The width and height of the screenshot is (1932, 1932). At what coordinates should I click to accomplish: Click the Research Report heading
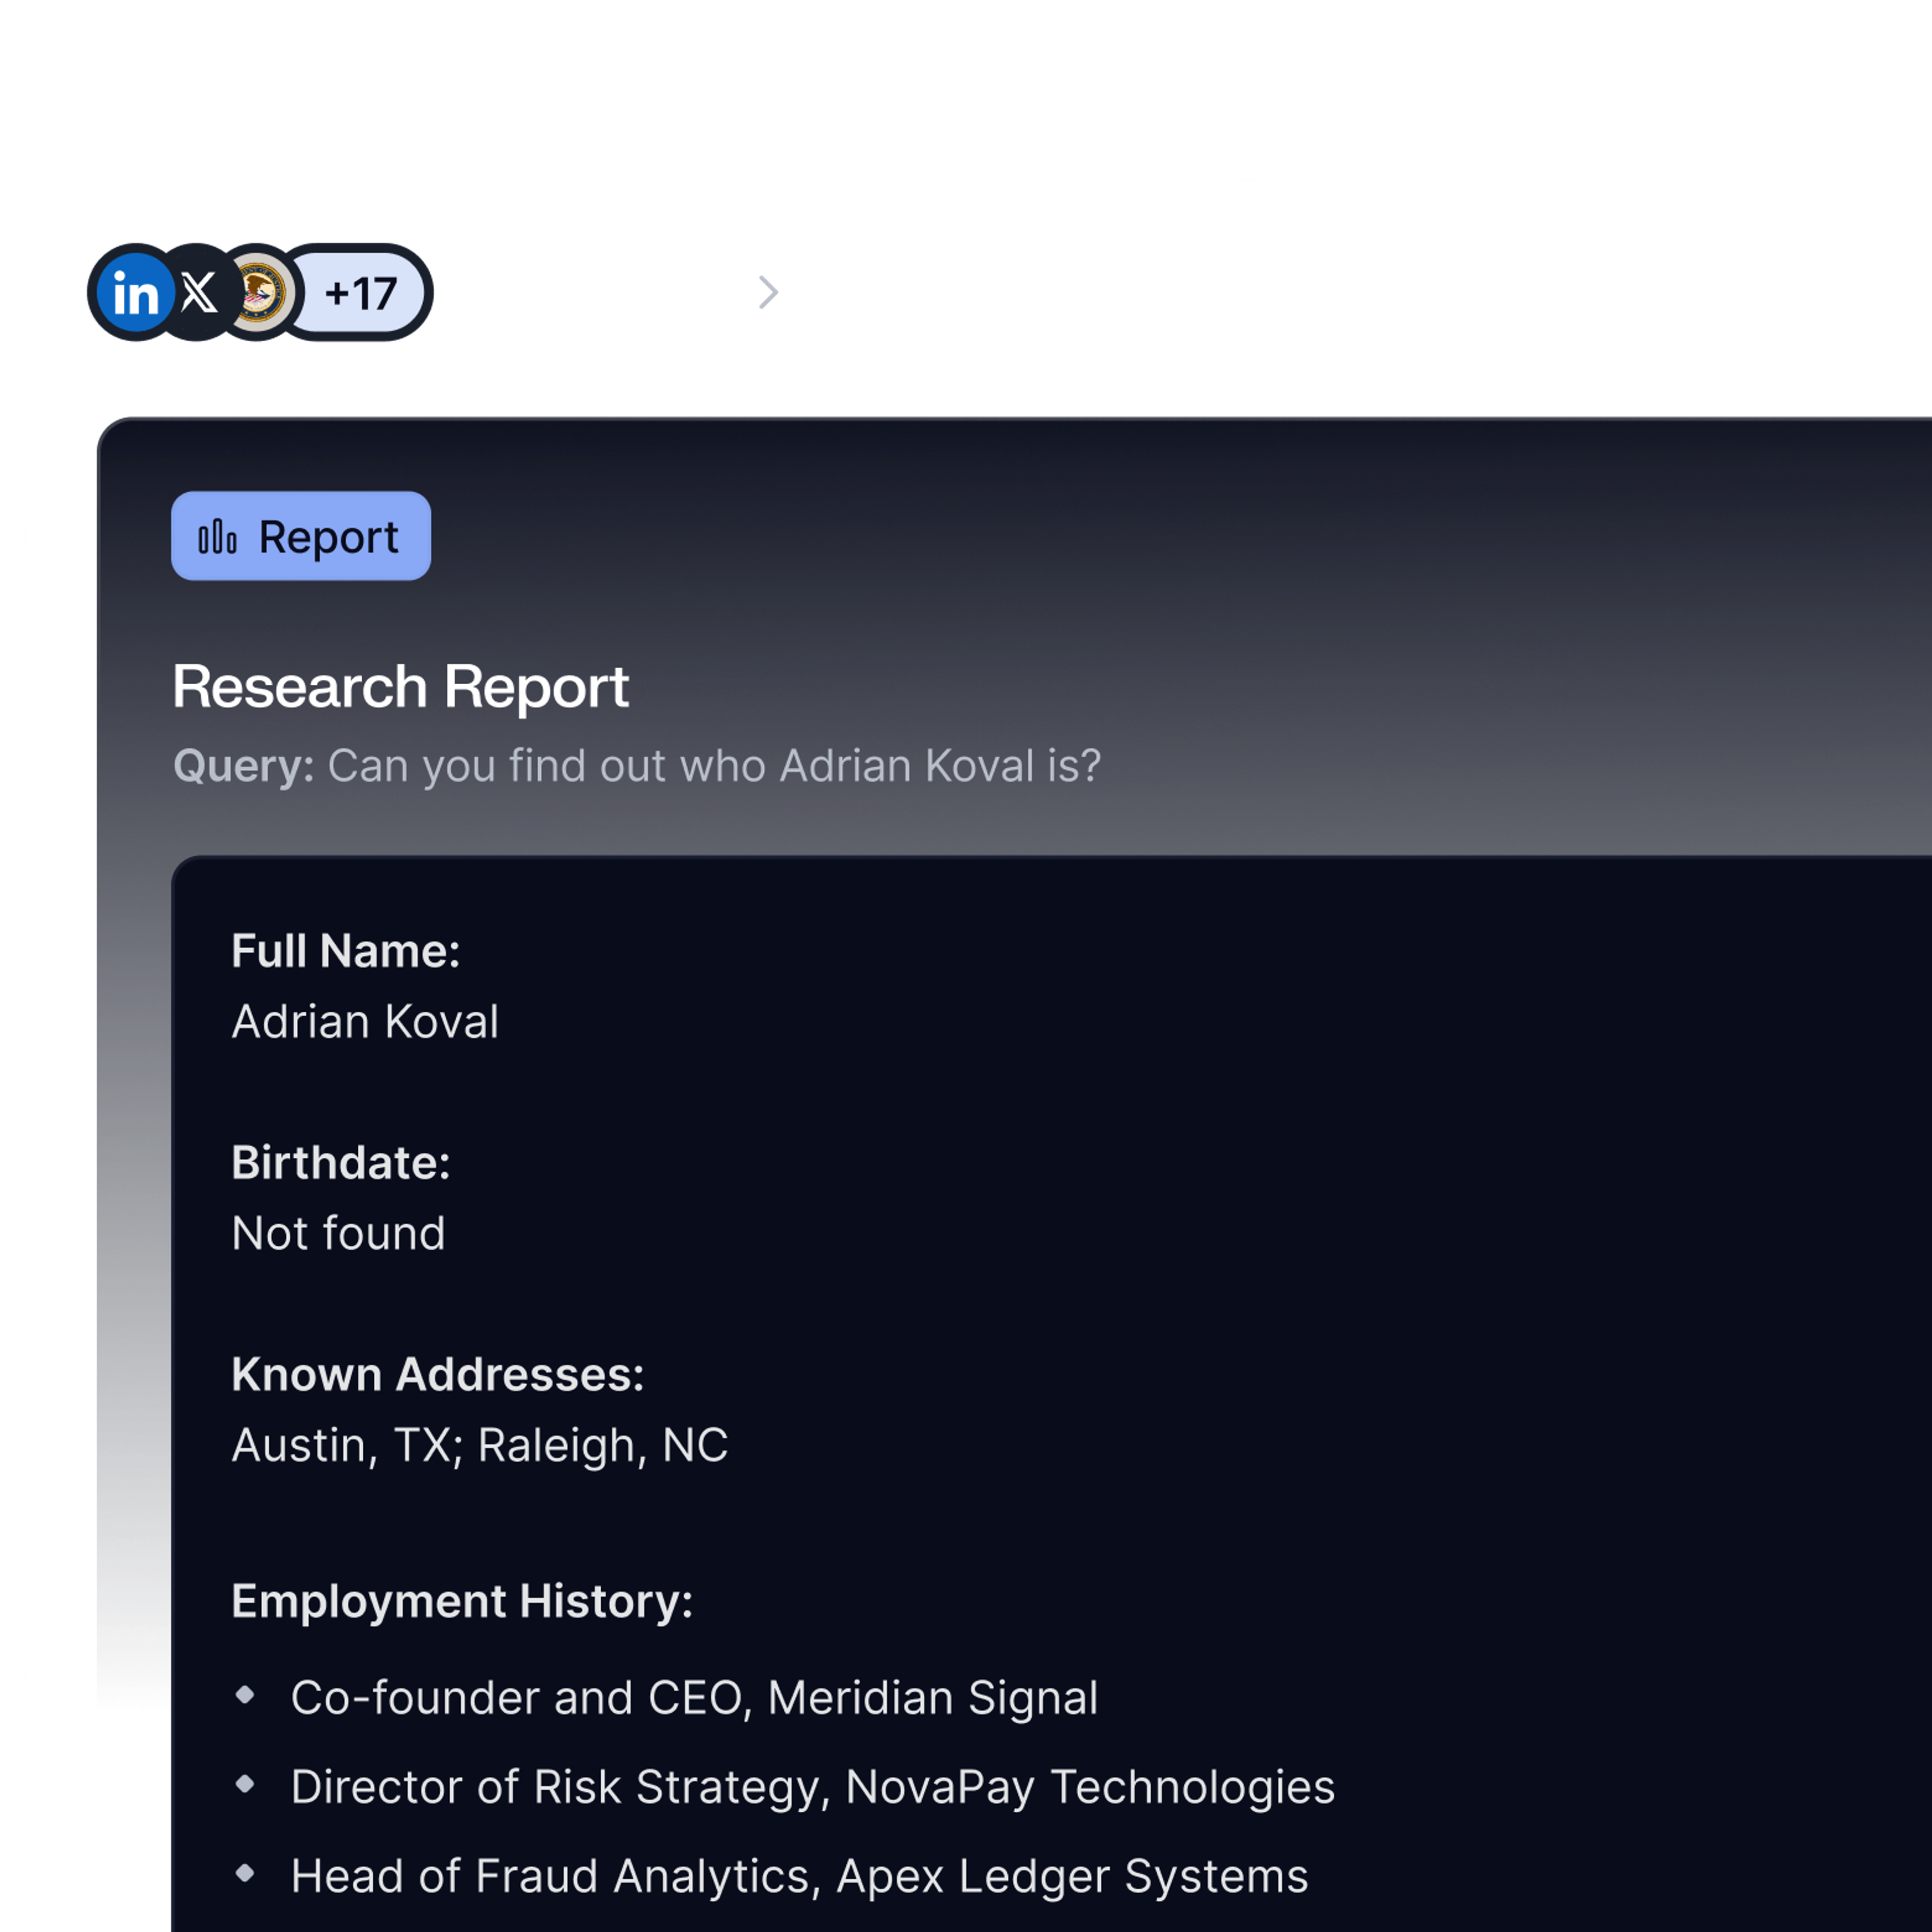click(400, 687)
